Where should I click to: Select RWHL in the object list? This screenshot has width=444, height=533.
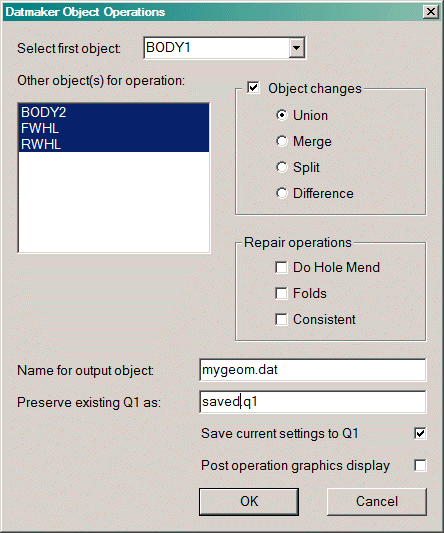(114, 144)
